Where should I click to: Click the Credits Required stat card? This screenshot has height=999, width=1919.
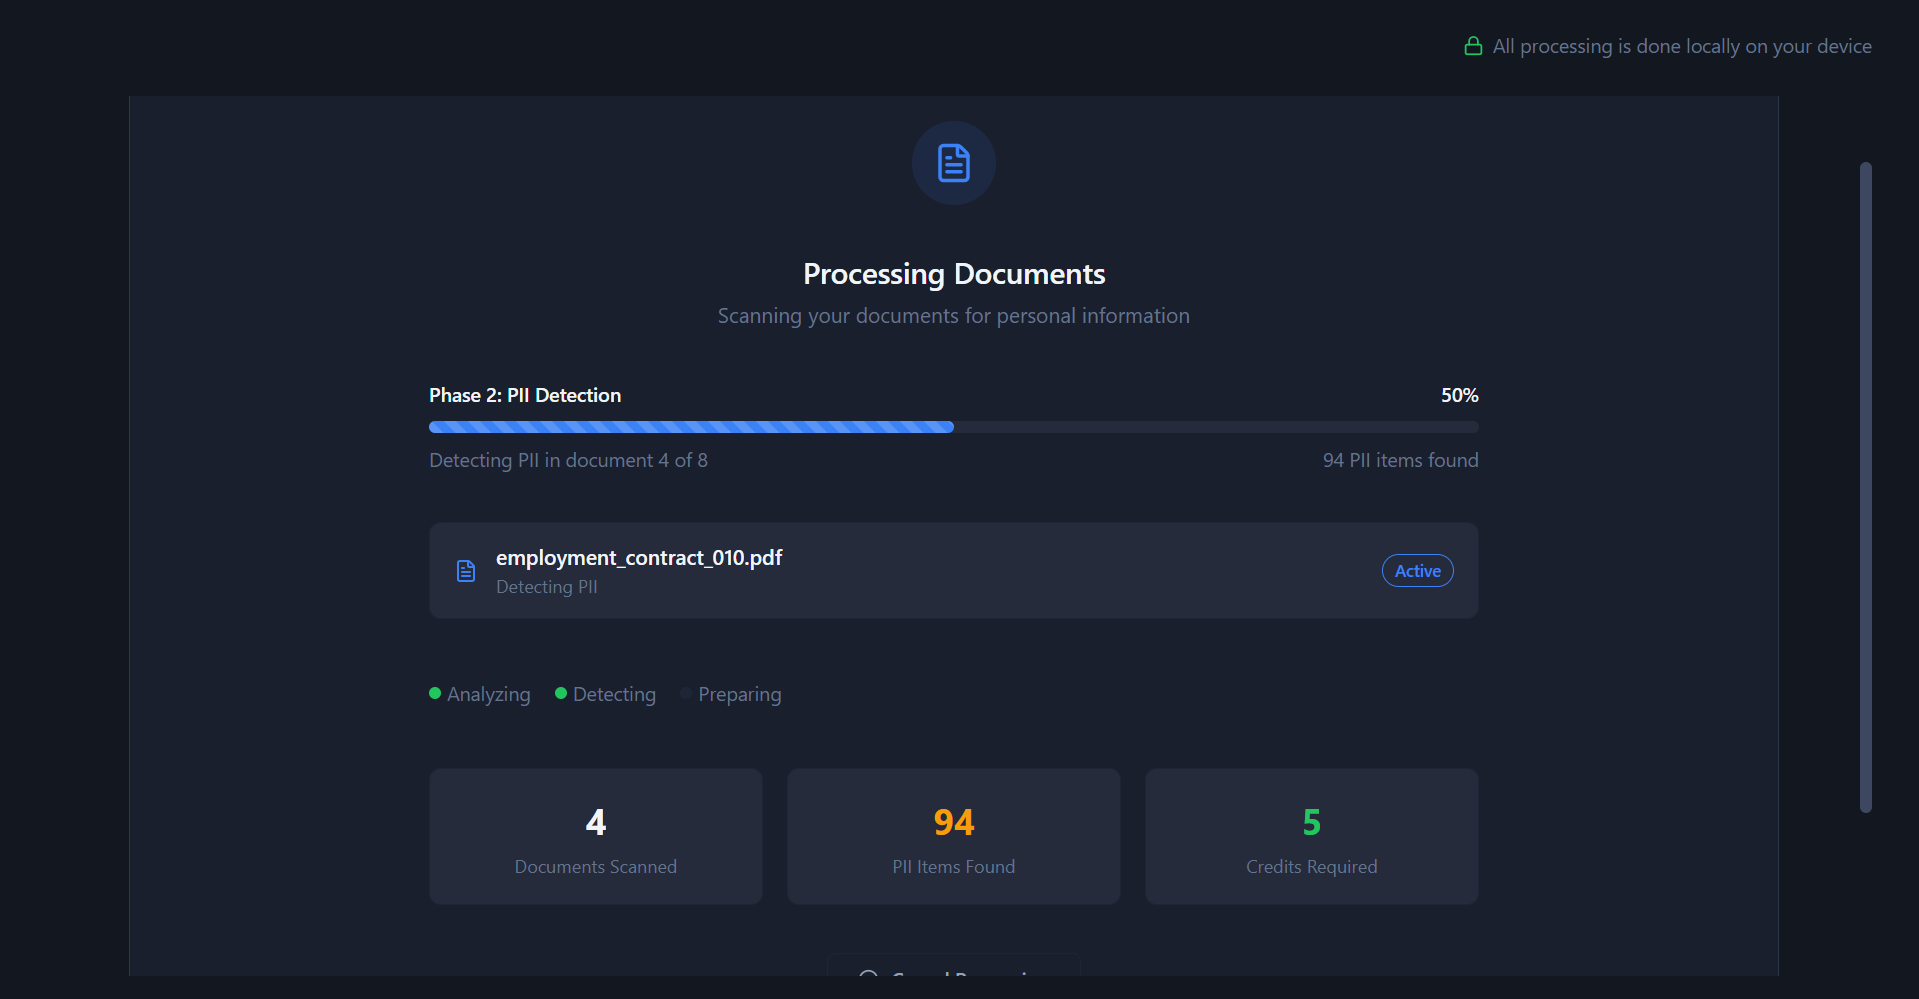1311,837
